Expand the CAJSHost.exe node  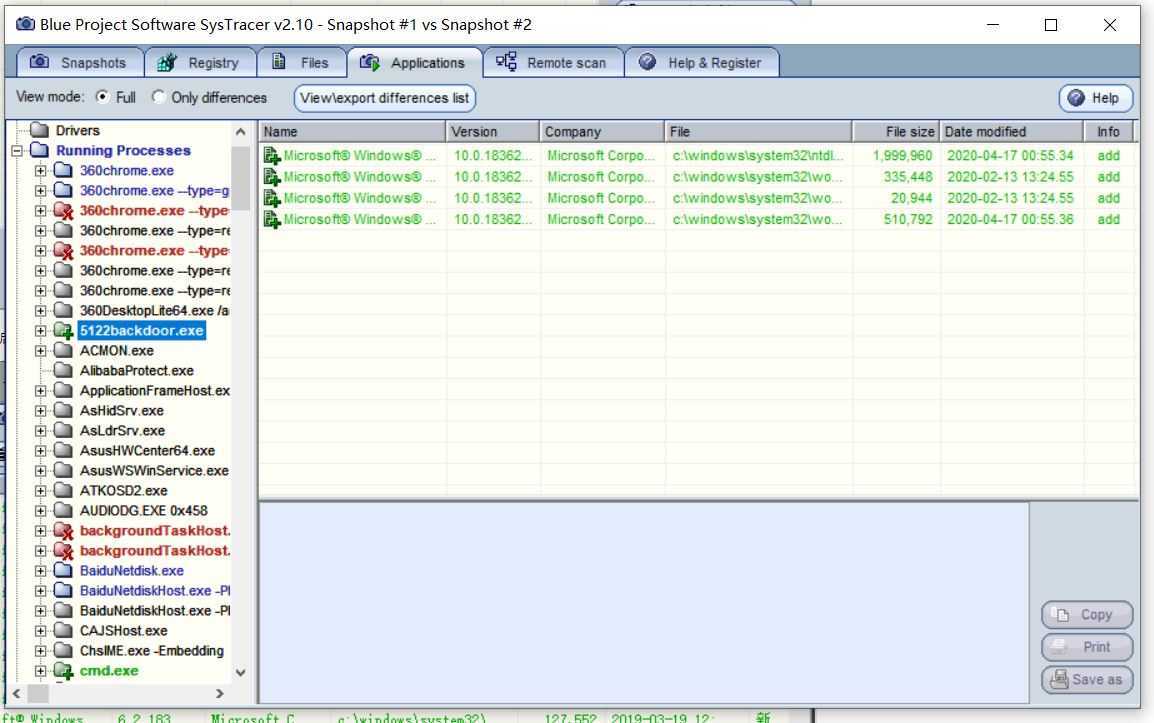coord(40,631)
